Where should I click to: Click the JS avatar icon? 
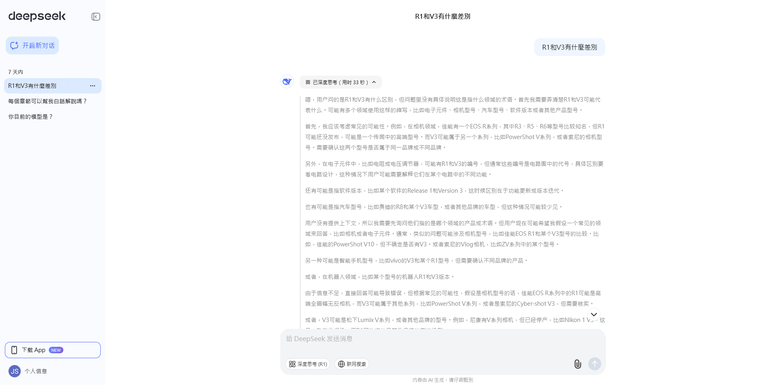pos(14,371)
